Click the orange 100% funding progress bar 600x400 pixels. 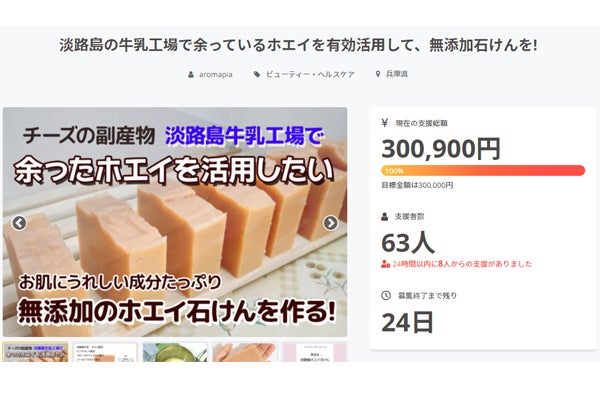click(x=483, y=170)
